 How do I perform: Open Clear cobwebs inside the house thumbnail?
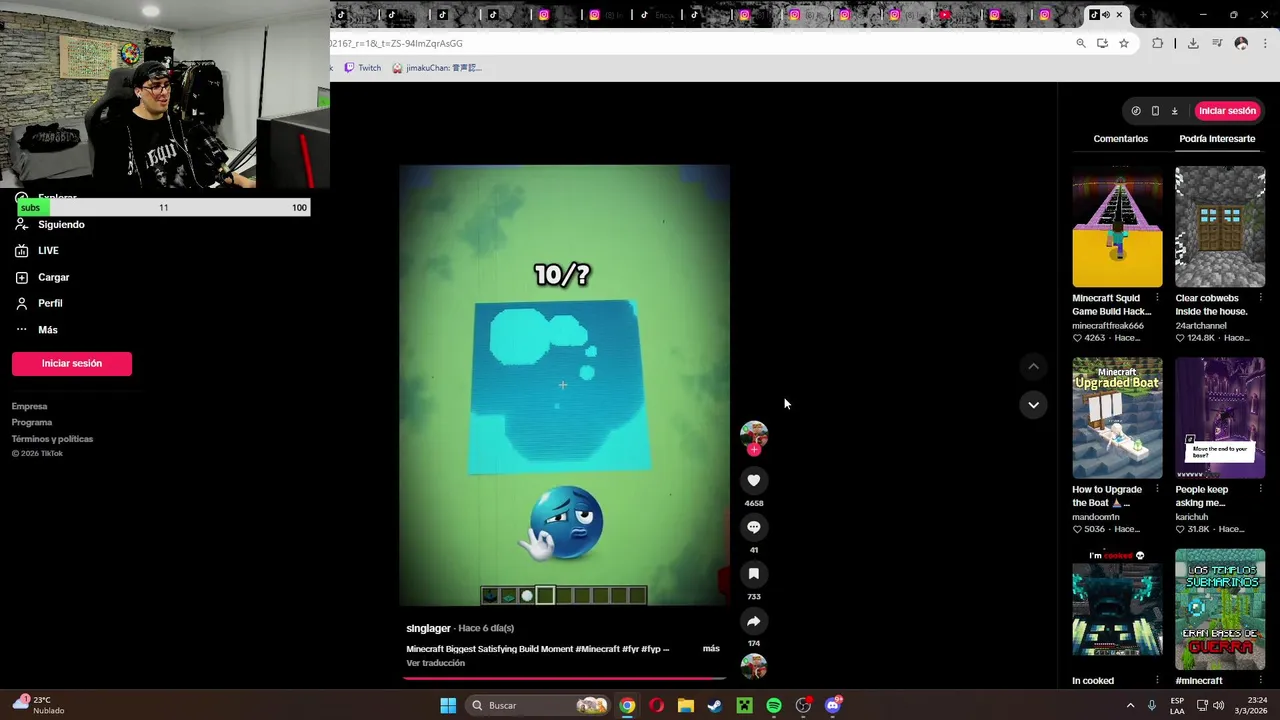click(1220, 227)
